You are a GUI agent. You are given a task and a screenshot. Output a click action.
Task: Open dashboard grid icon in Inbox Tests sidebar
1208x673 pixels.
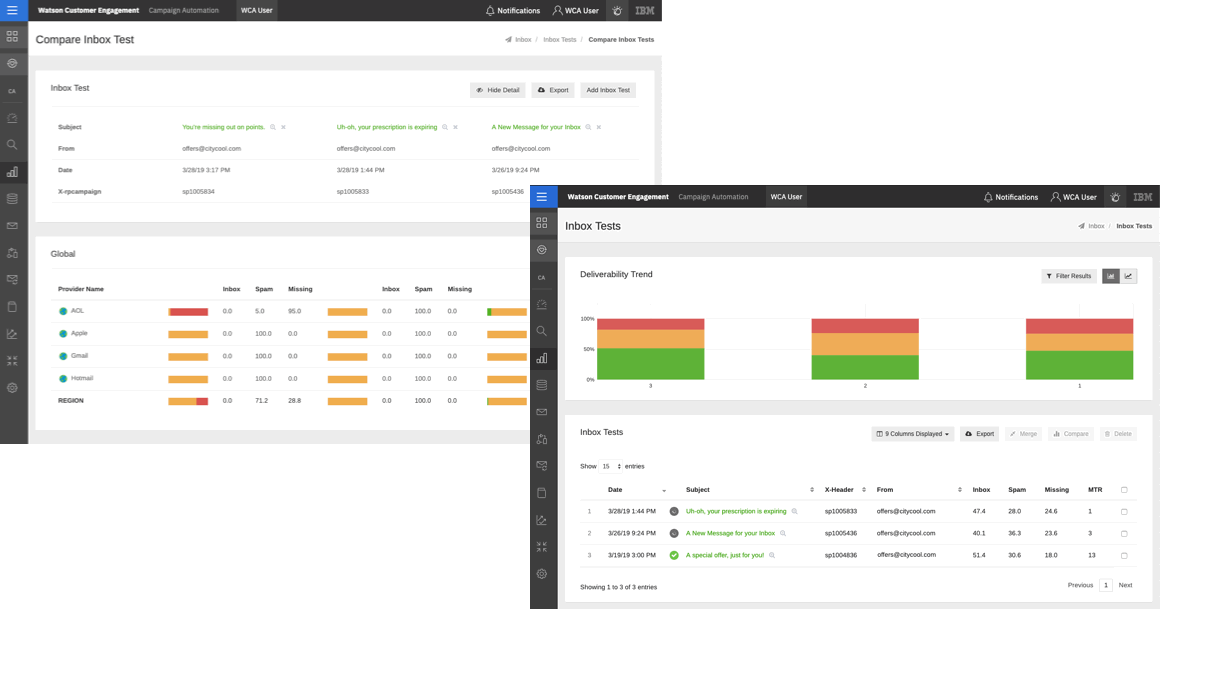(542, 223)
